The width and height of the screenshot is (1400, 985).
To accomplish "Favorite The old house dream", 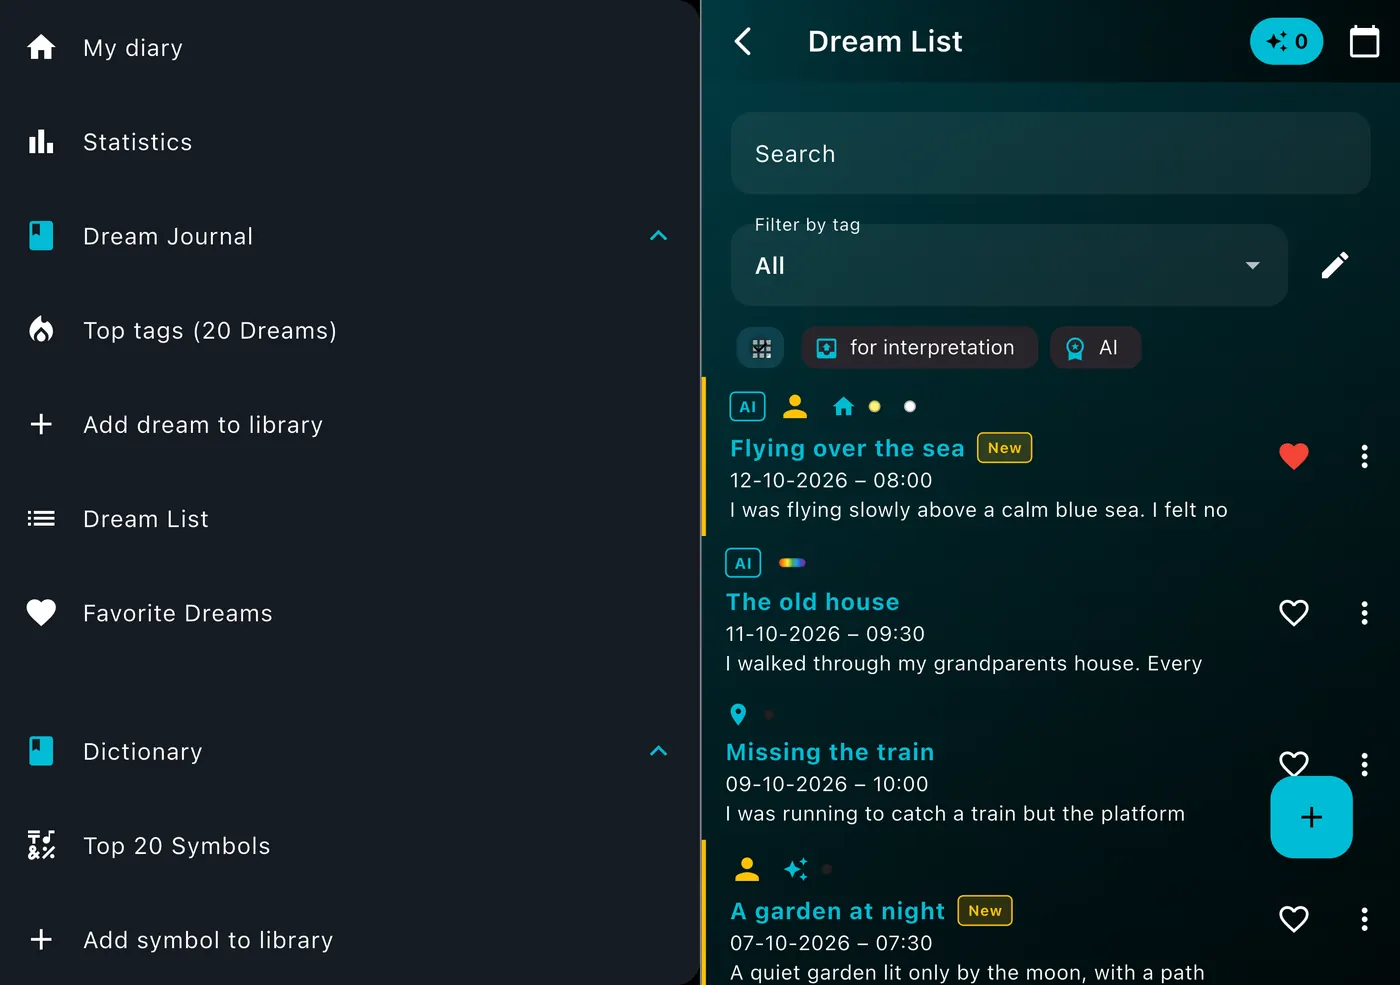I will [1294, 613].
